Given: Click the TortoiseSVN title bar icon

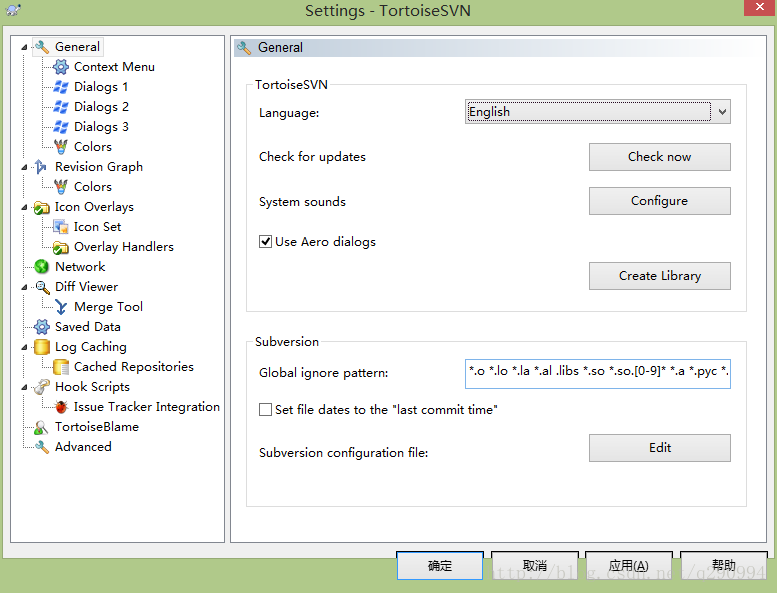Looking at the screenshot, I should tap(13, 9).
